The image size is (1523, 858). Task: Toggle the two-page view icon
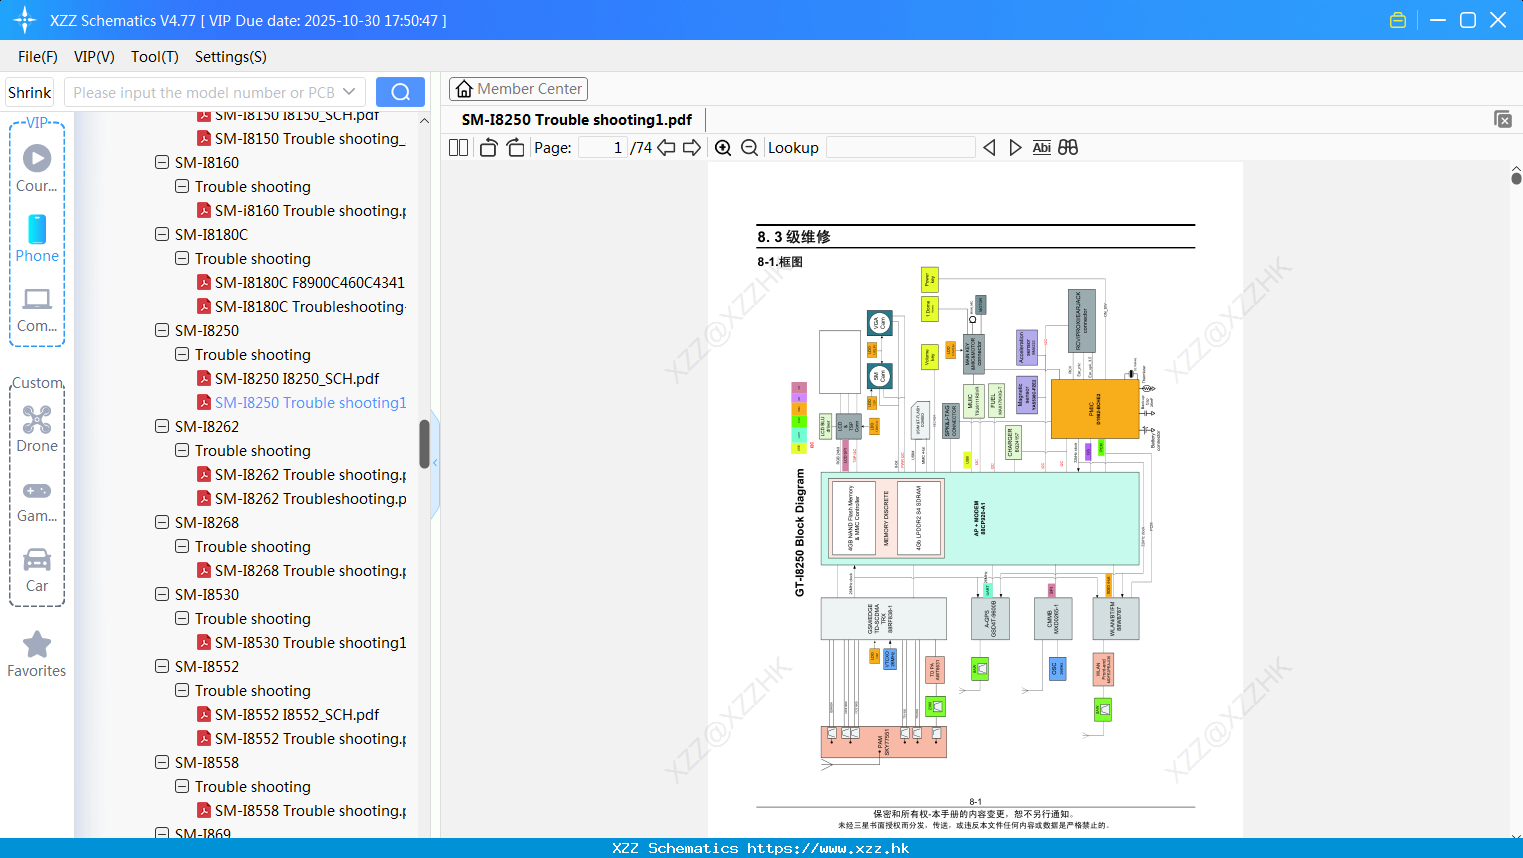(458, 147)
